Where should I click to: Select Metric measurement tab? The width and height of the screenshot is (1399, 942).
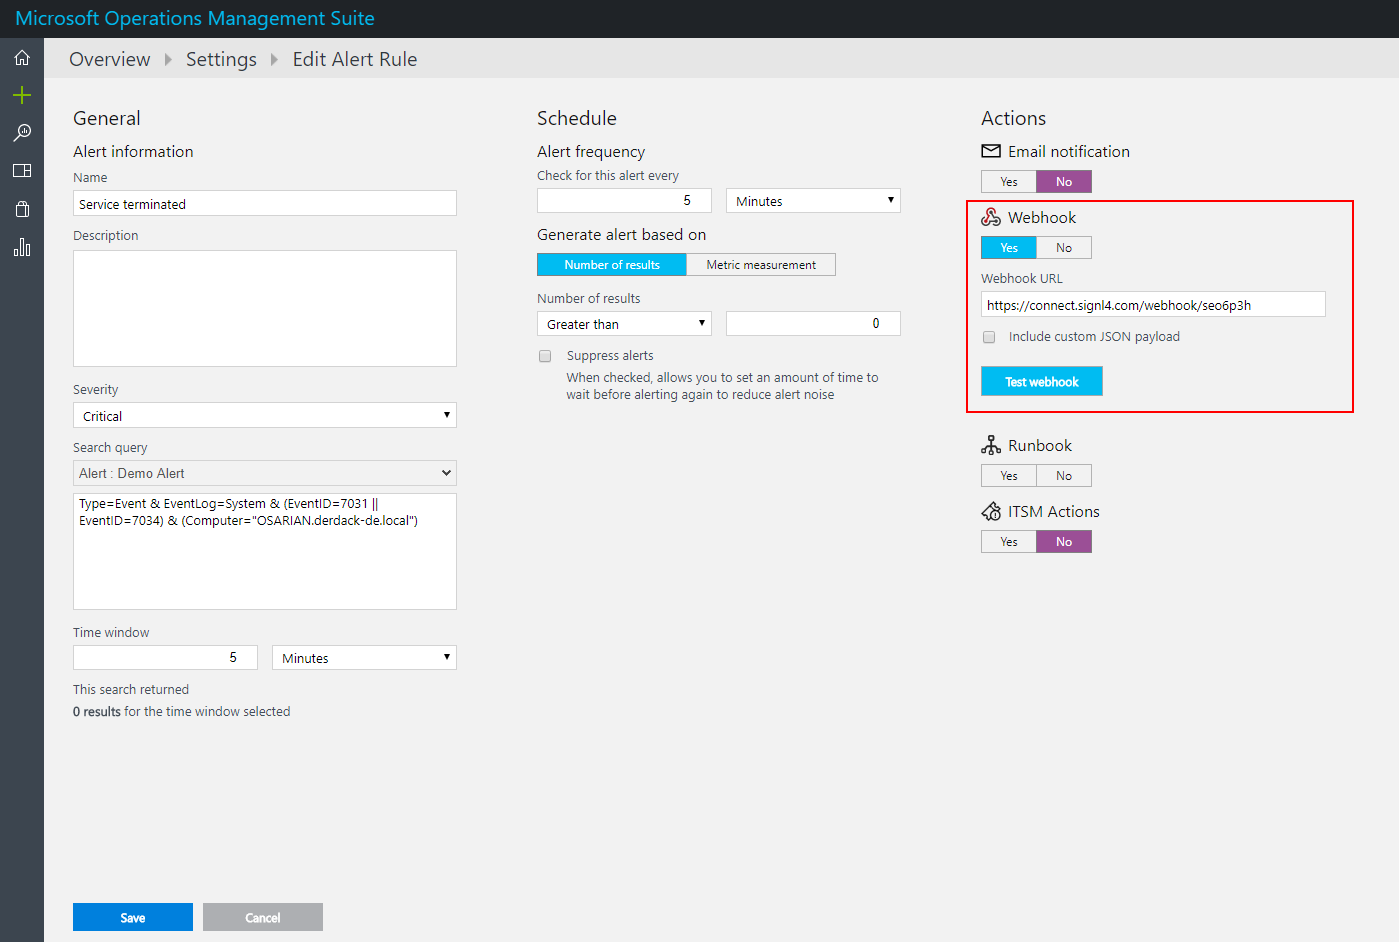click(761, 264)
